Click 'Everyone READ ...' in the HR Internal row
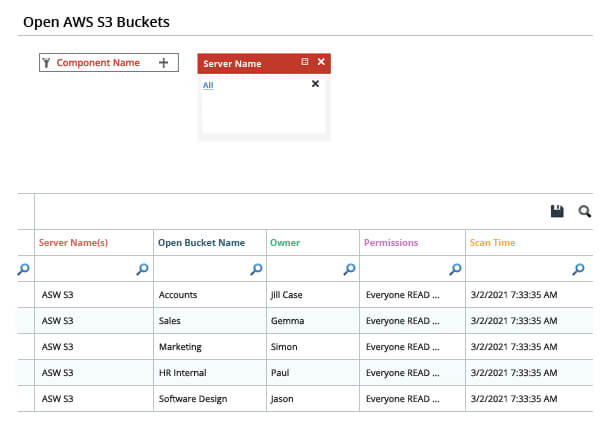The height and width of the screenshot is (430, 612). 402,373
